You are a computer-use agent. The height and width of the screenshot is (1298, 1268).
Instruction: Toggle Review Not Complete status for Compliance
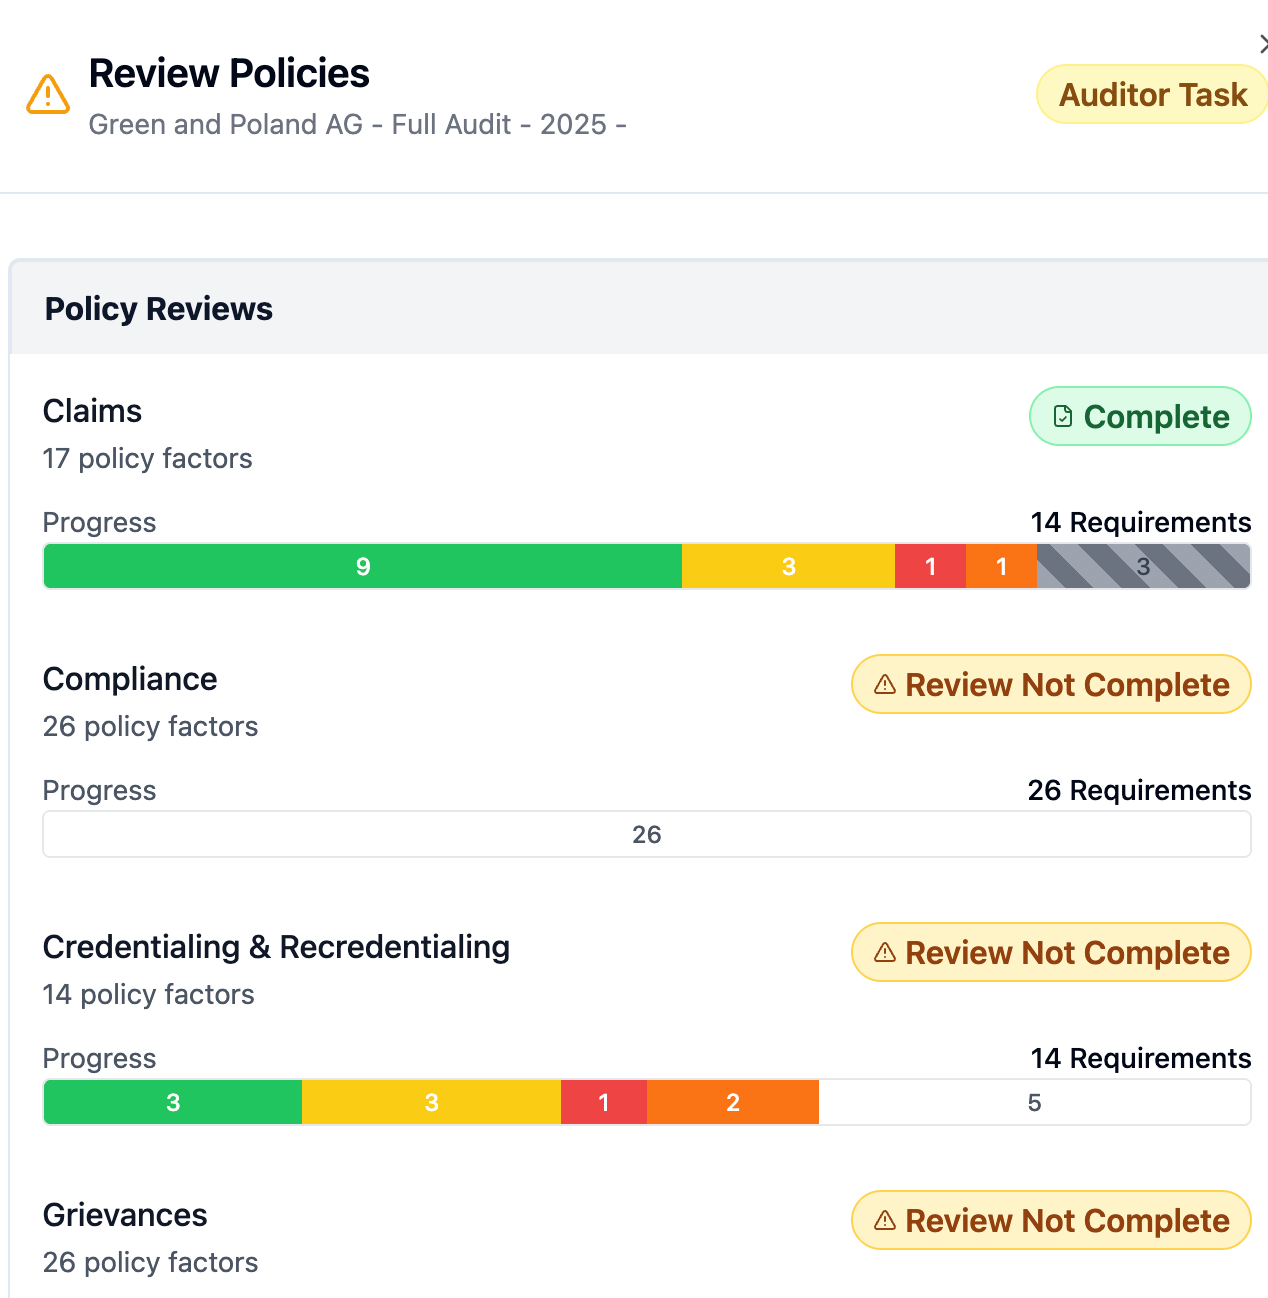1051,684
